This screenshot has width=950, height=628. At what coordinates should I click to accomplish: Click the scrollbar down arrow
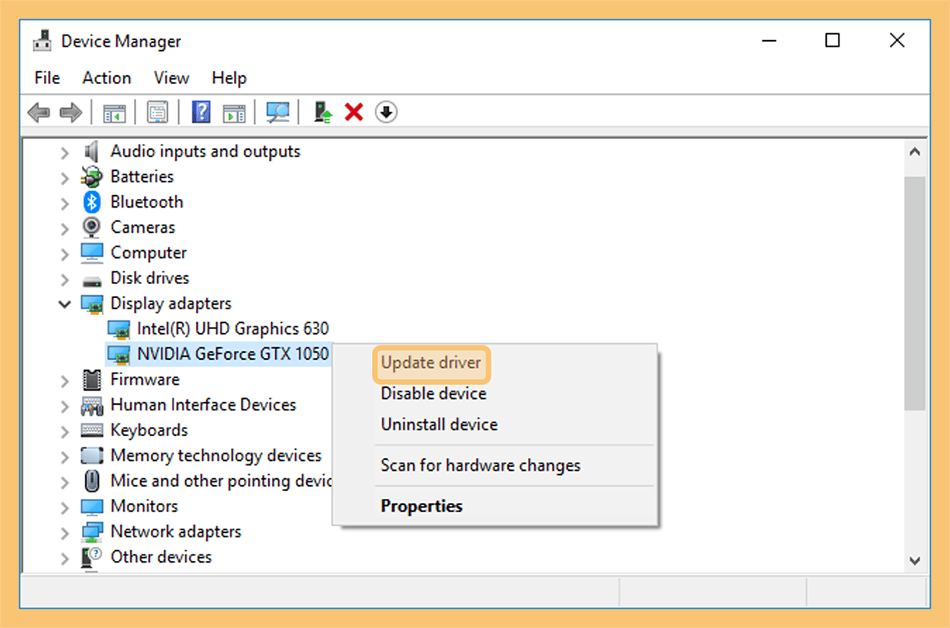(x=915, y=561)
